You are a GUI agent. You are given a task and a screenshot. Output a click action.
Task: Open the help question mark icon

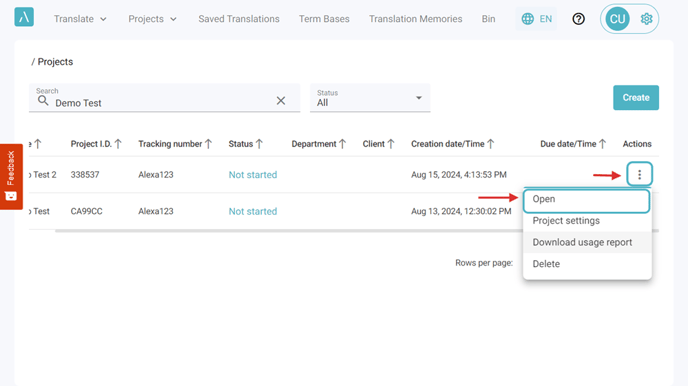point(578,19)
